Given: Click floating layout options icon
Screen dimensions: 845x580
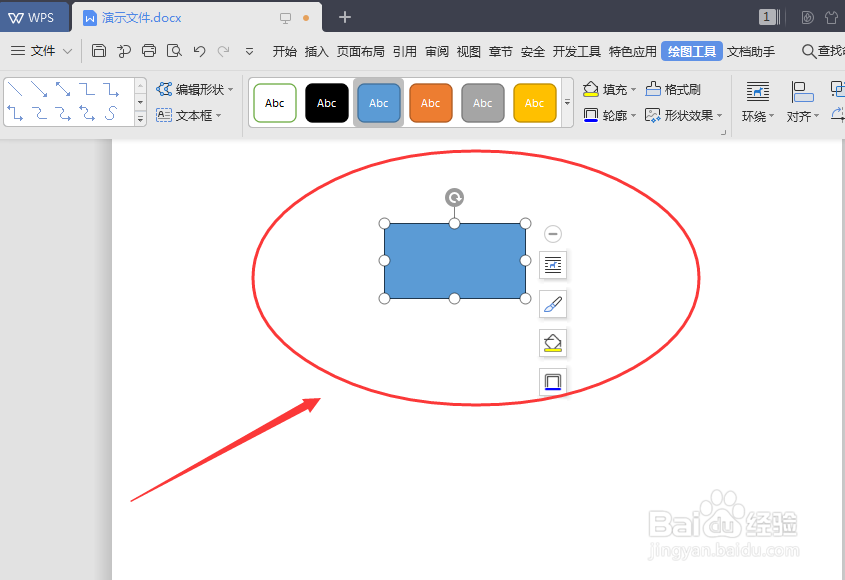Looking at the screenshot, I should (553, 265).
